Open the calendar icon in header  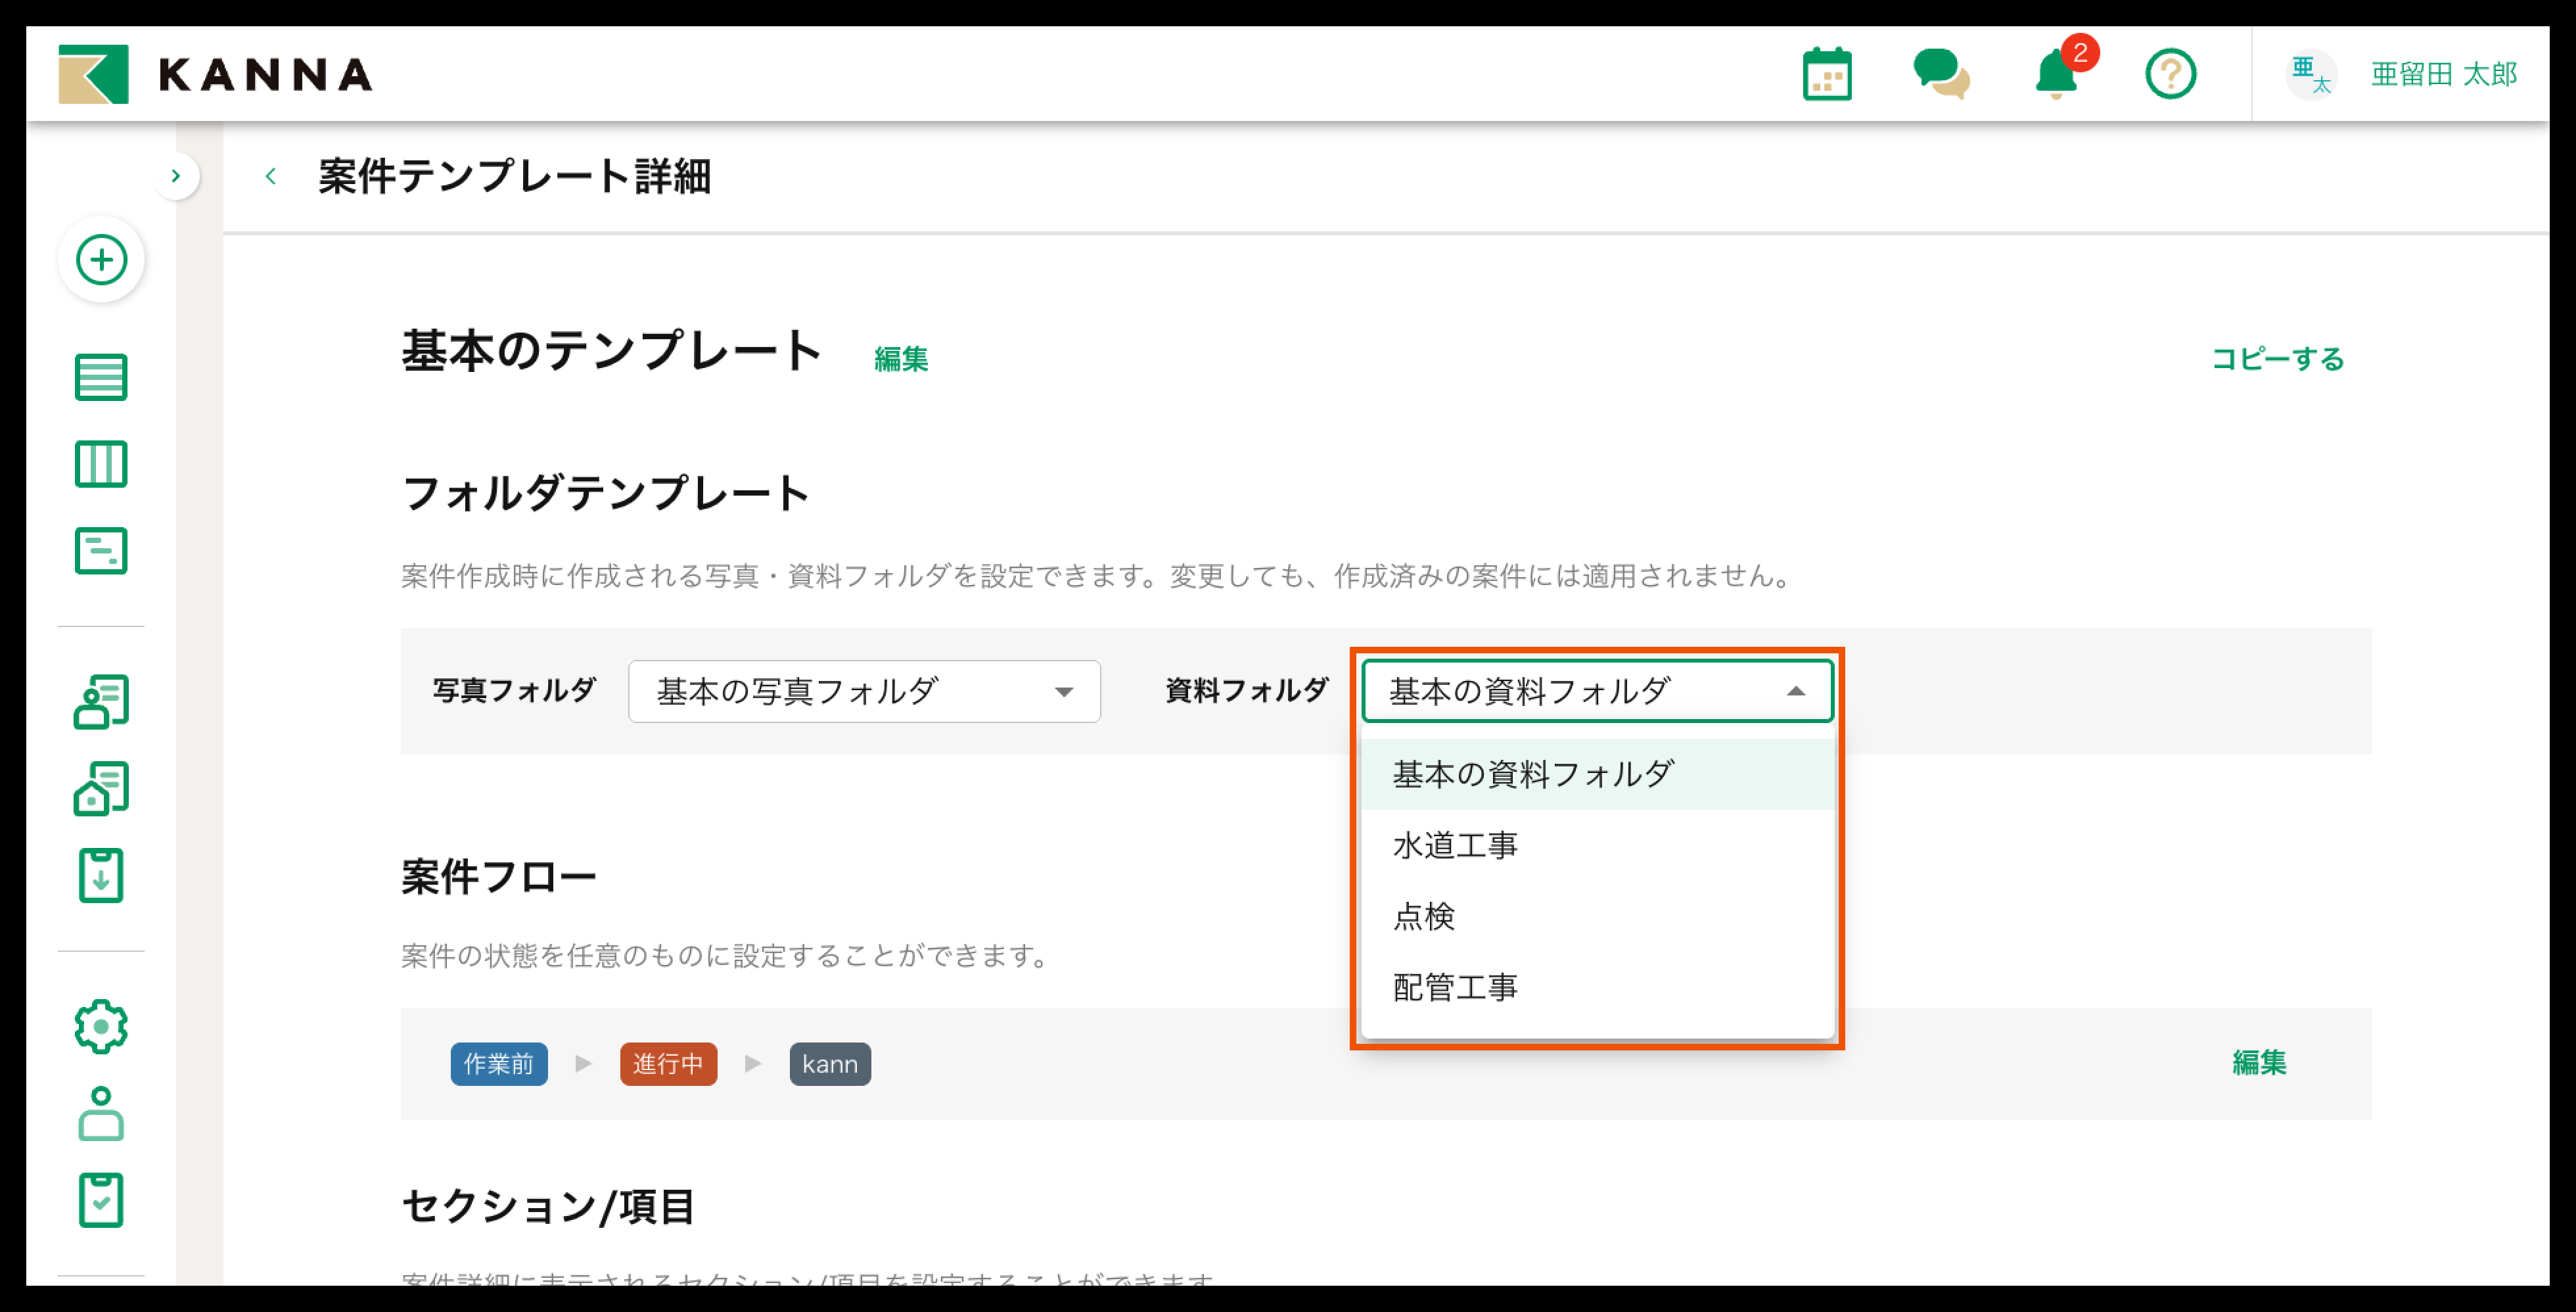coord(1827,75)
